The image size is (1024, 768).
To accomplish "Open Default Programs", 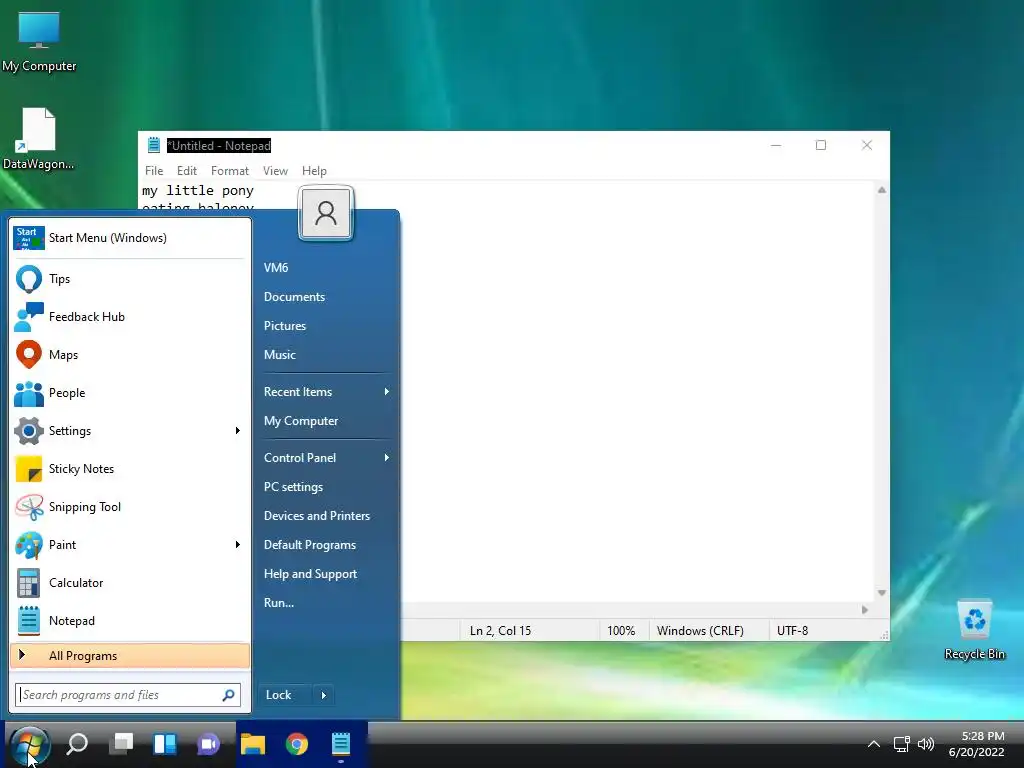I will click(310, 545).
